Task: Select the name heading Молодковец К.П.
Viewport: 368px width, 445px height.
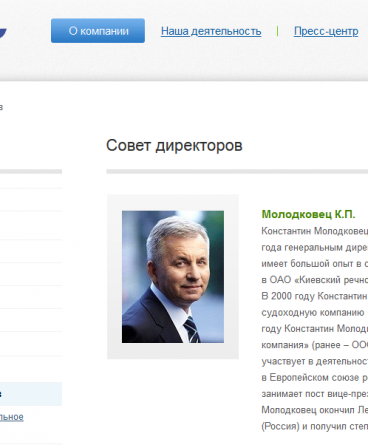Action: tap(308, 214)
